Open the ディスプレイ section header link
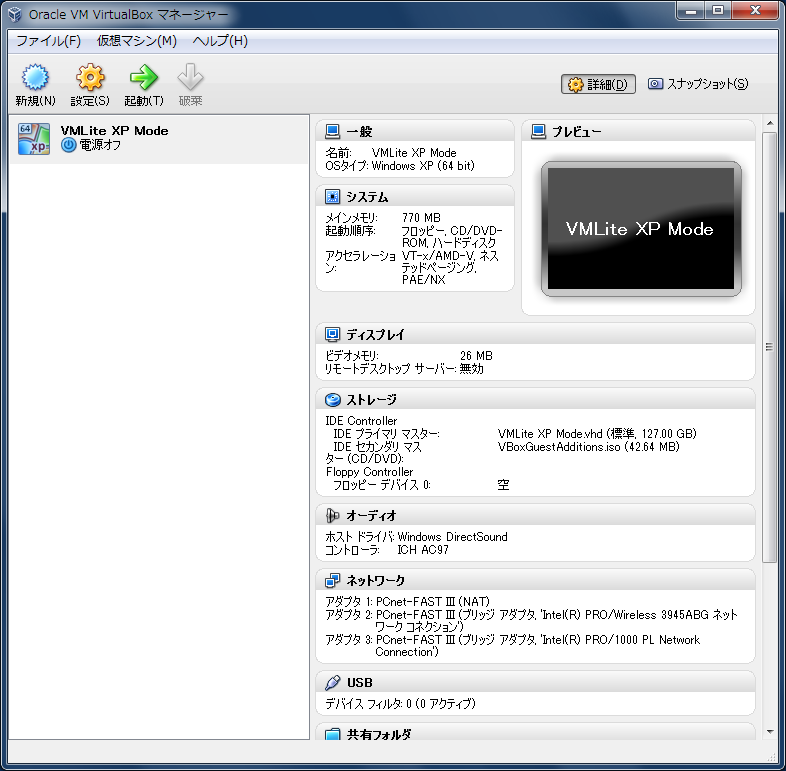 pos(375,334)
